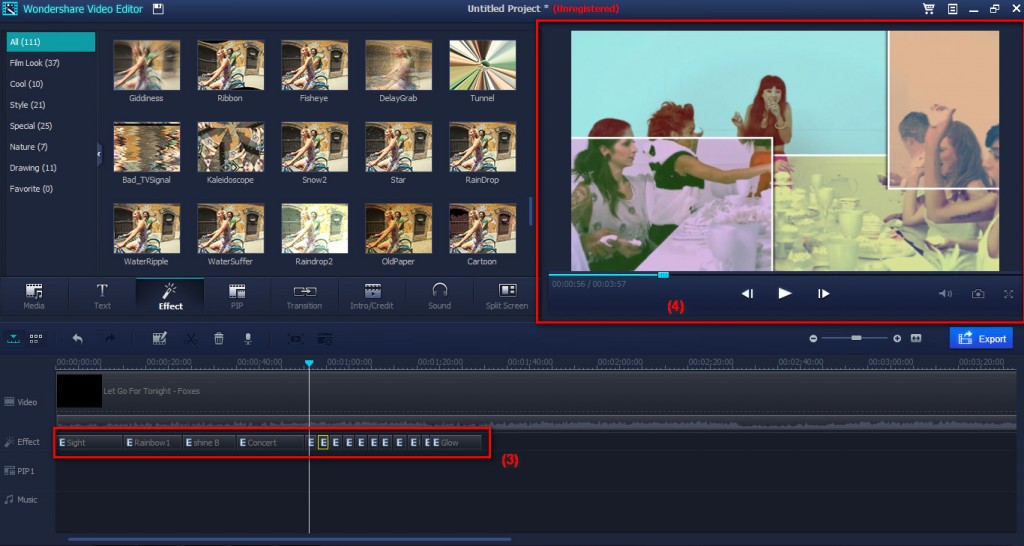
Task: Pick the WaterSuffer effect thumbnail
Action: click(231, 228)
